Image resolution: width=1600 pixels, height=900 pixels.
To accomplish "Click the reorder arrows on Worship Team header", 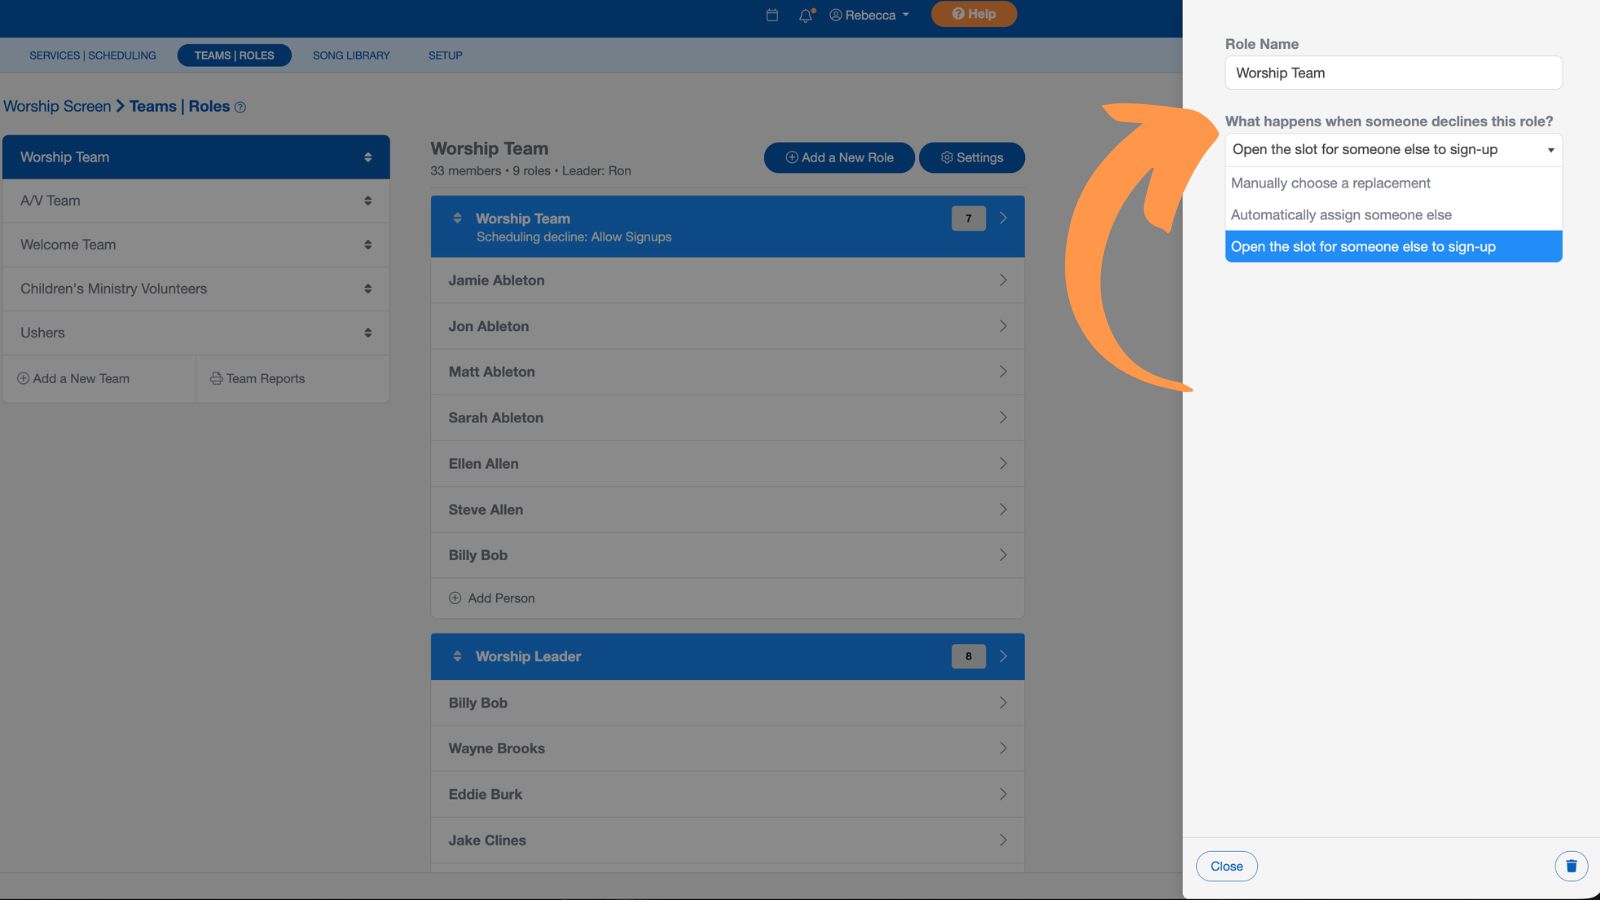I will pyautogui.click(x=457, y=217).
